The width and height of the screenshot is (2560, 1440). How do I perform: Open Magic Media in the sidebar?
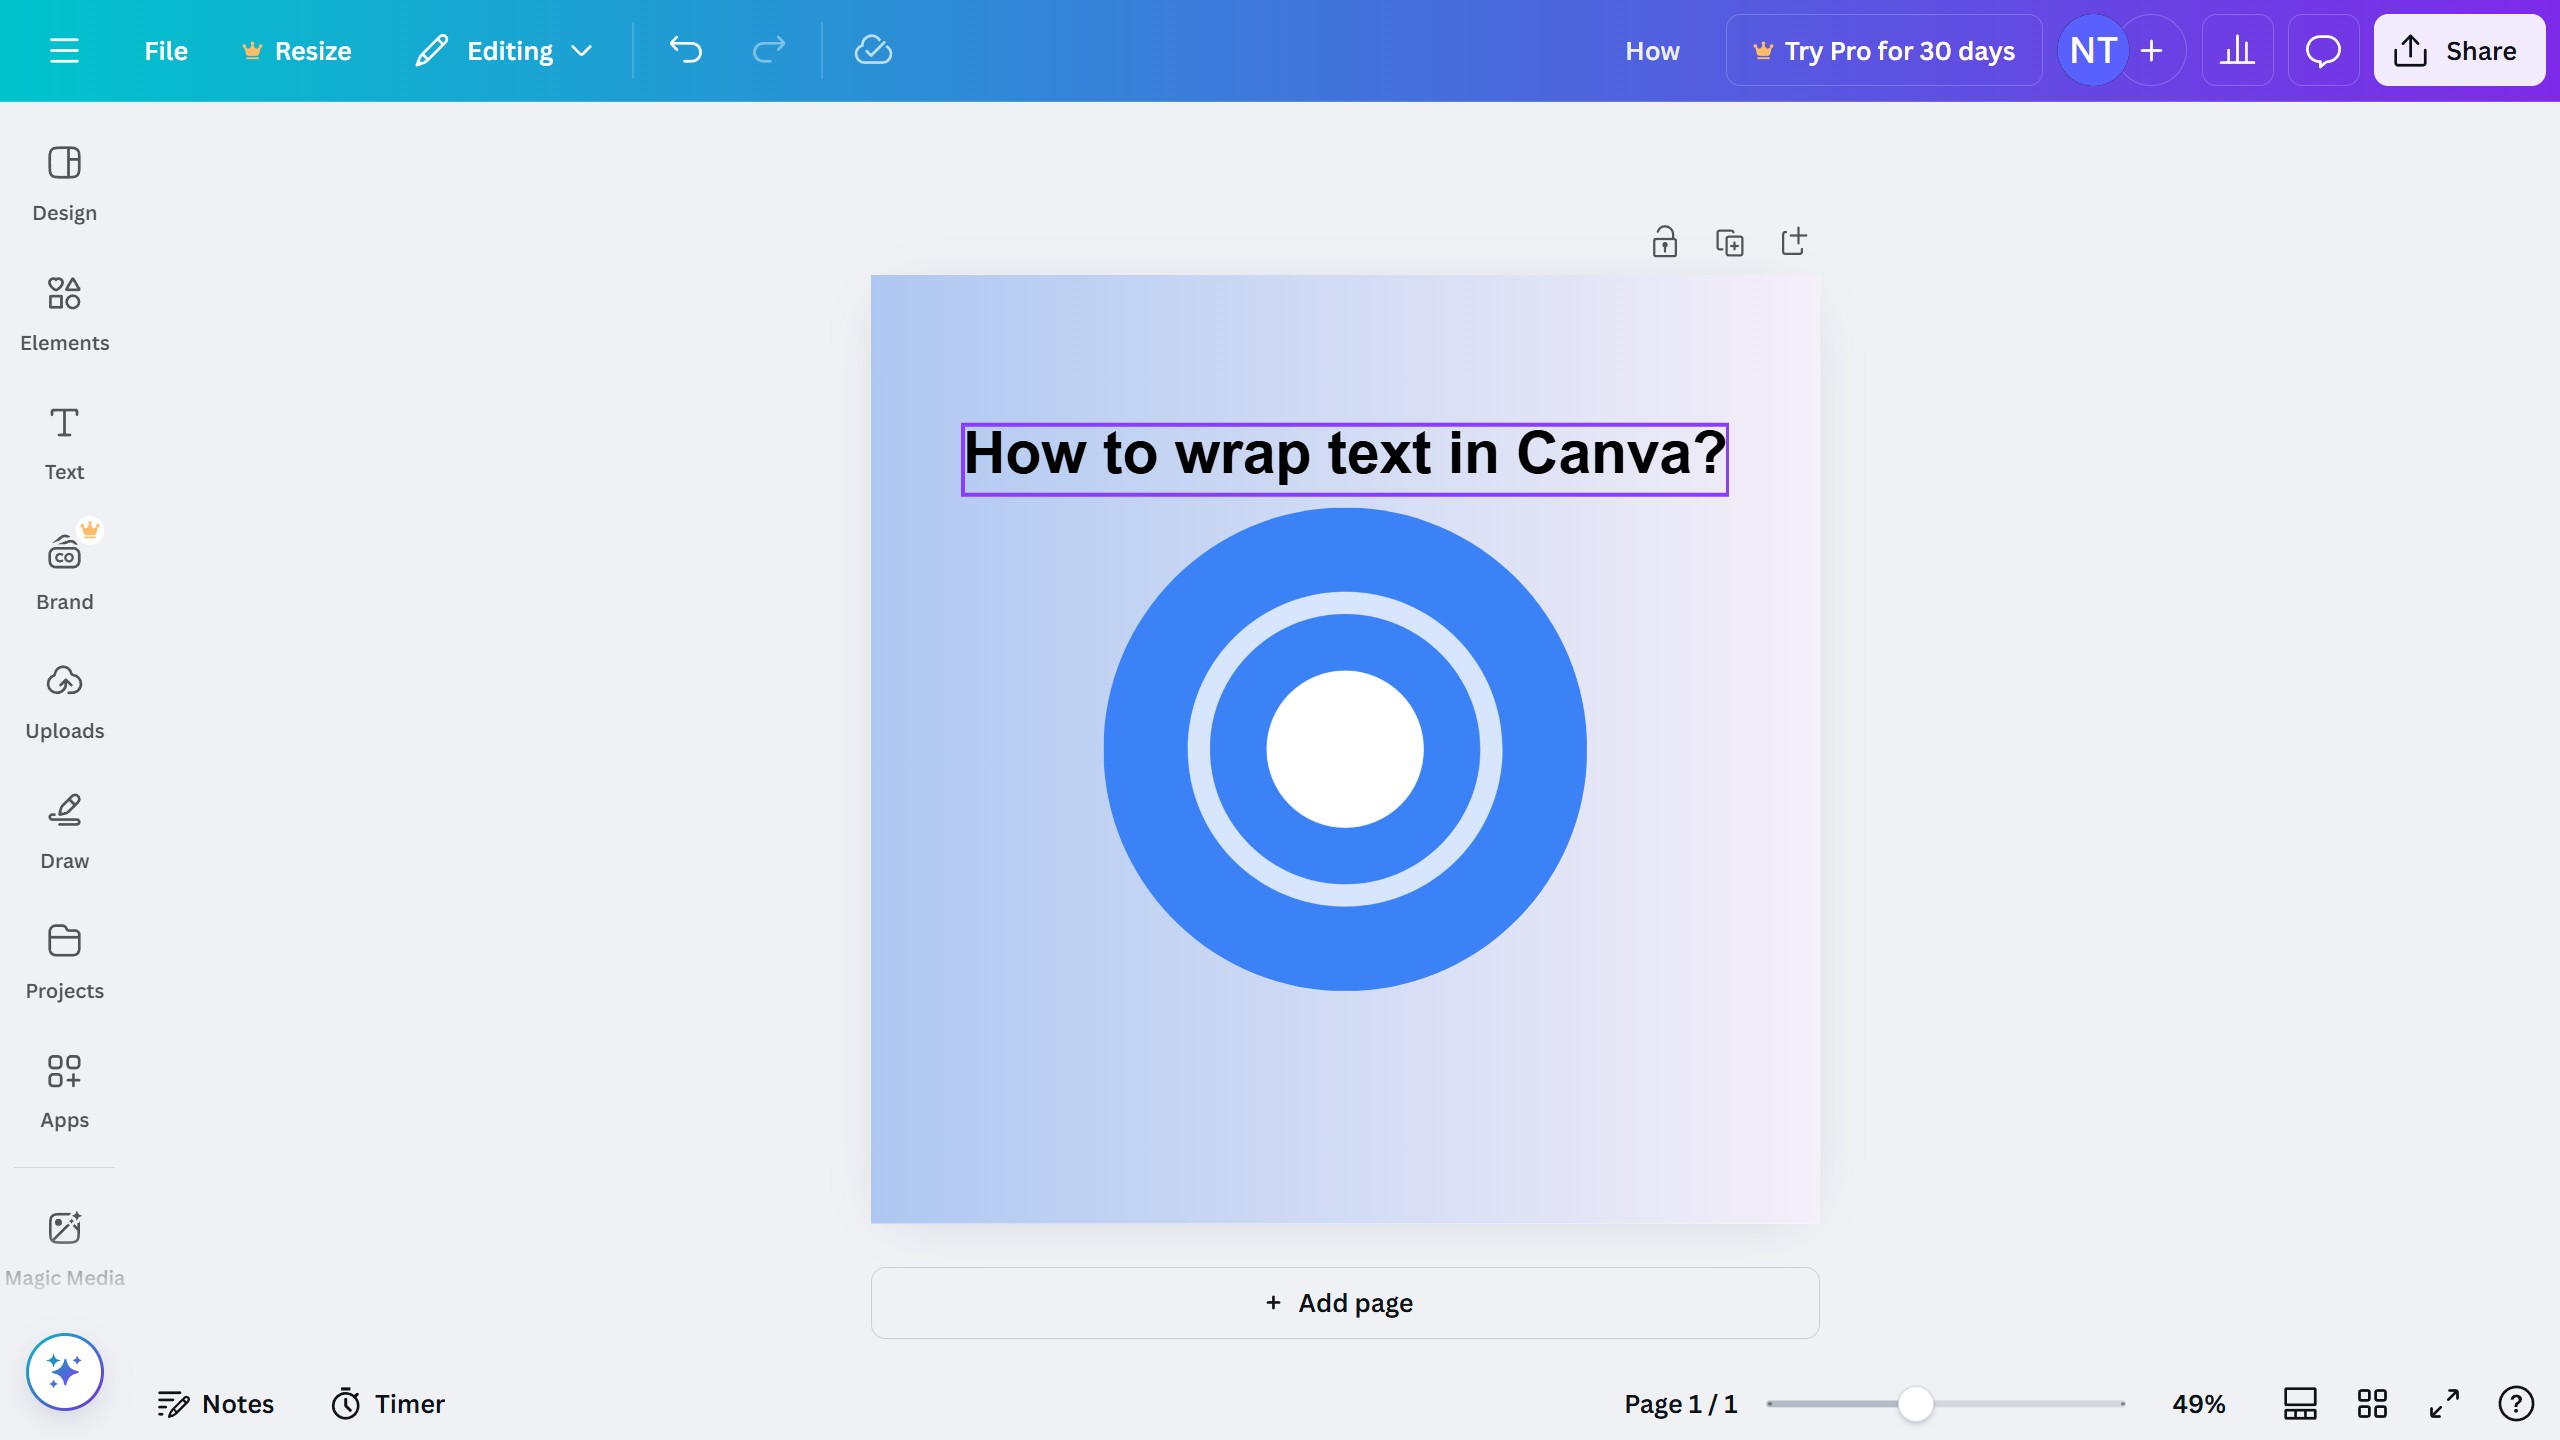point(64,1246)
